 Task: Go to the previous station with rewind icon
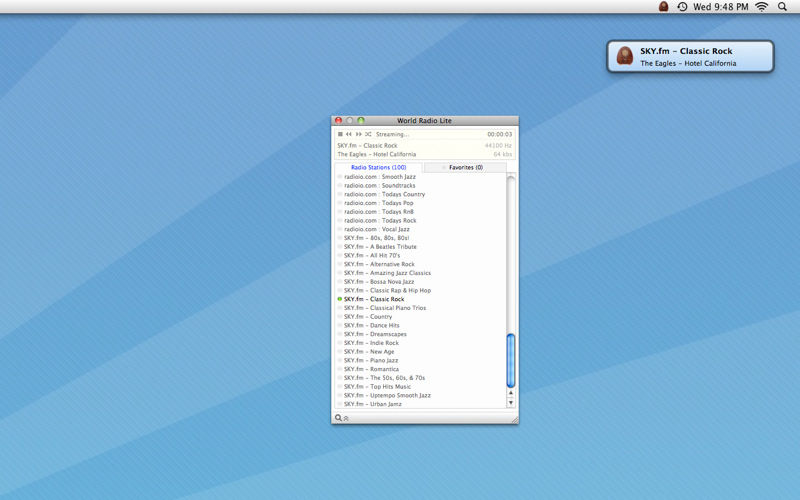(349, 134)
